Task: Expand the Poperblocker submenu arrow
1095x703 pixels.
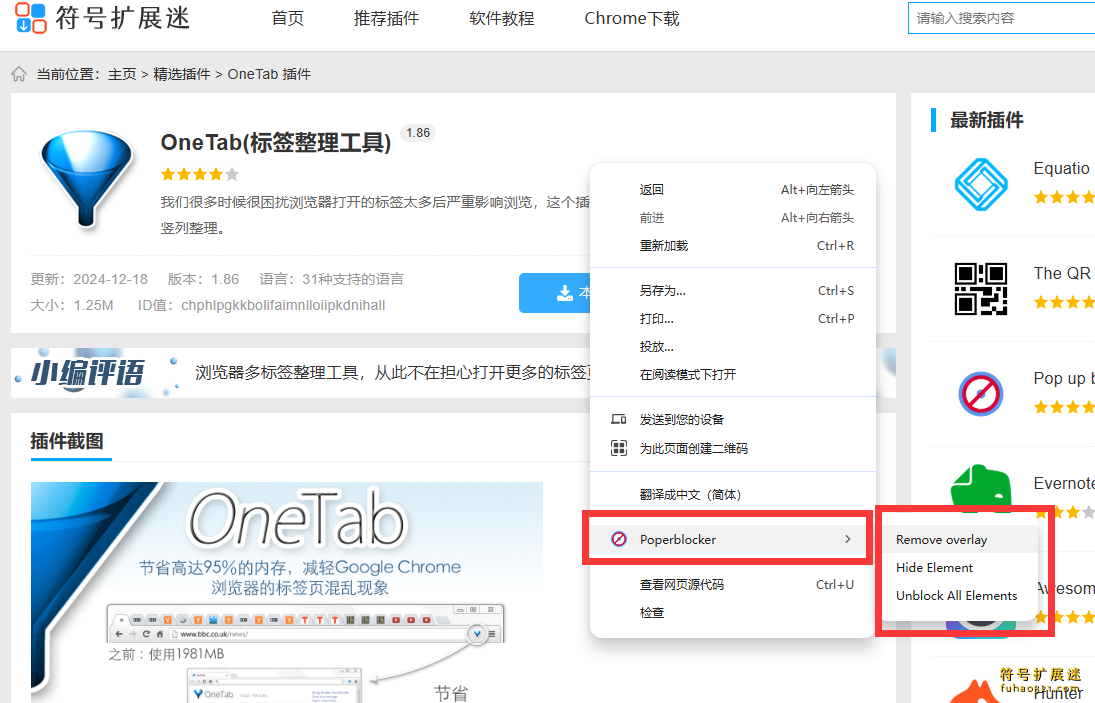Action: click(847, 539)
